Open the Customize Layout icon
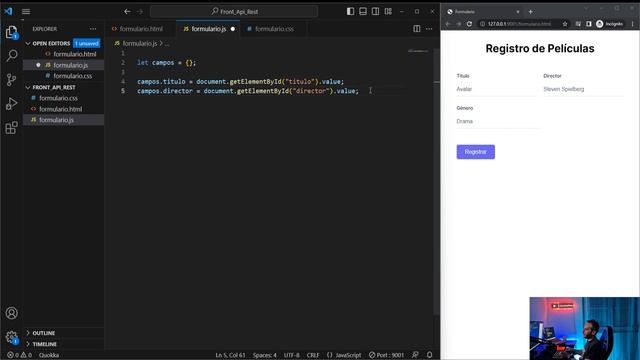This screenshot has height=360, width=640. click(388, 11)
